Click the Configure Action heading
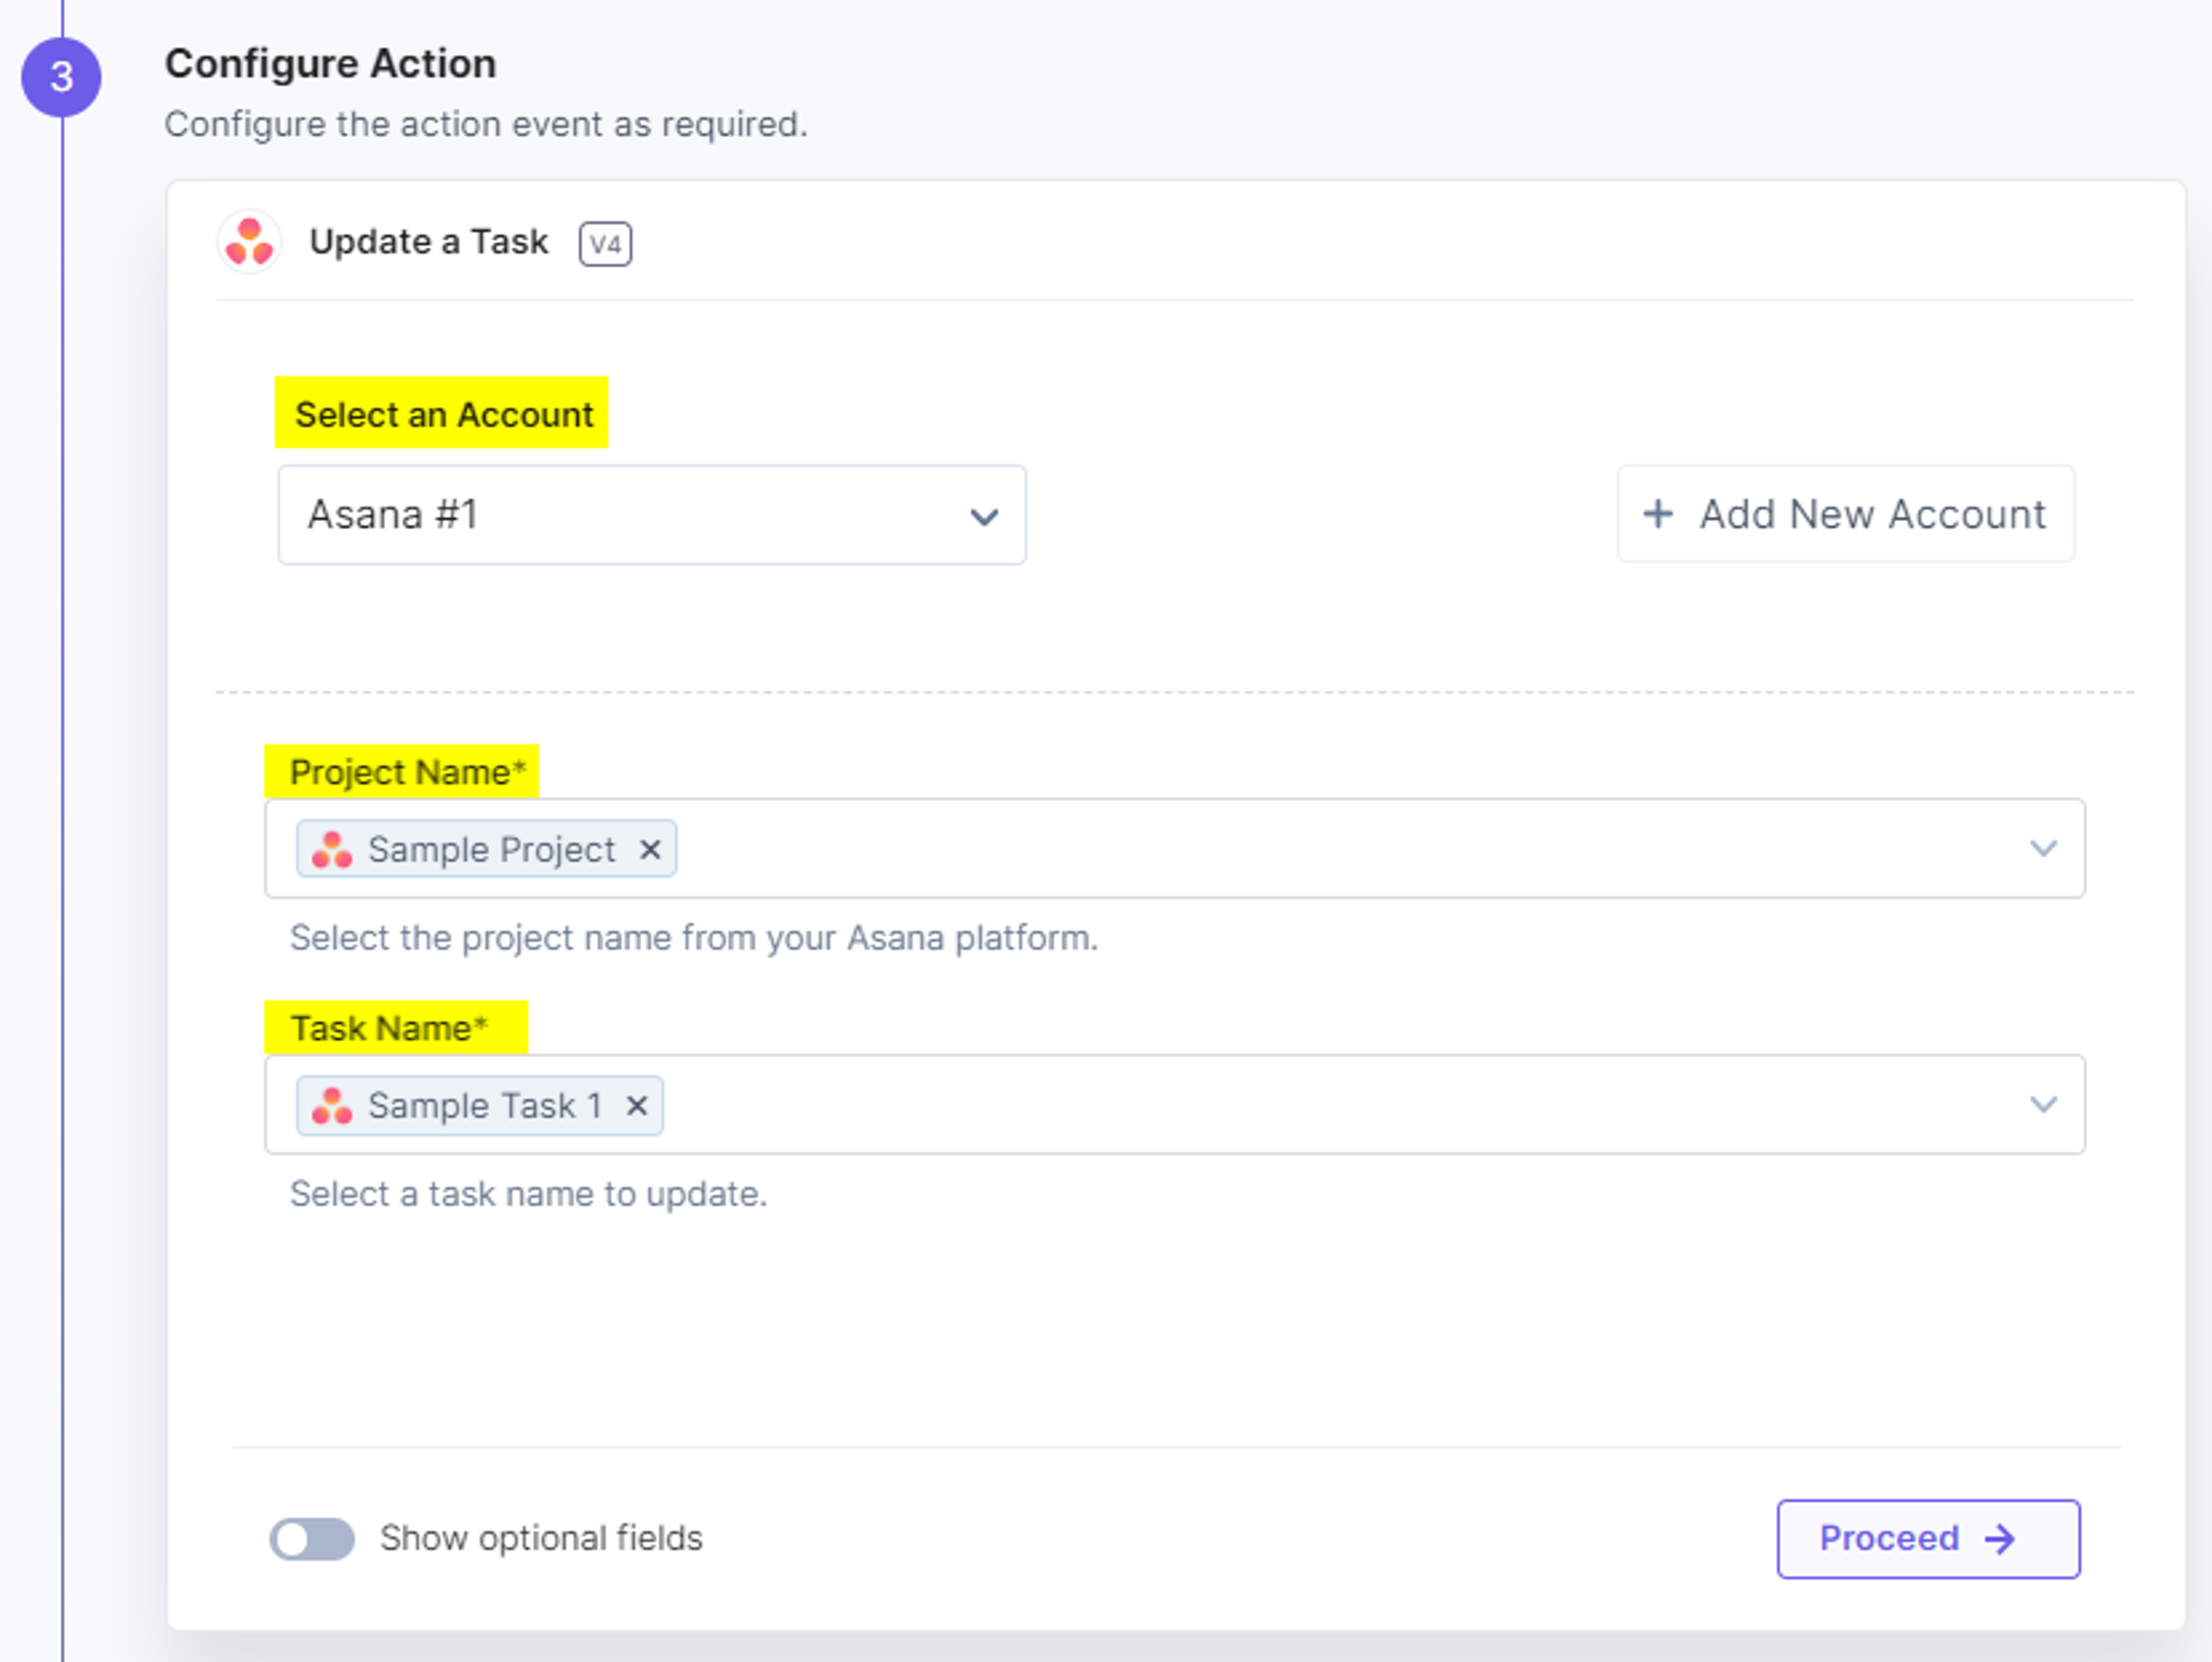Image resolution: width=2212 pixels, height=1662 pixels. click(x=331, y=63)
